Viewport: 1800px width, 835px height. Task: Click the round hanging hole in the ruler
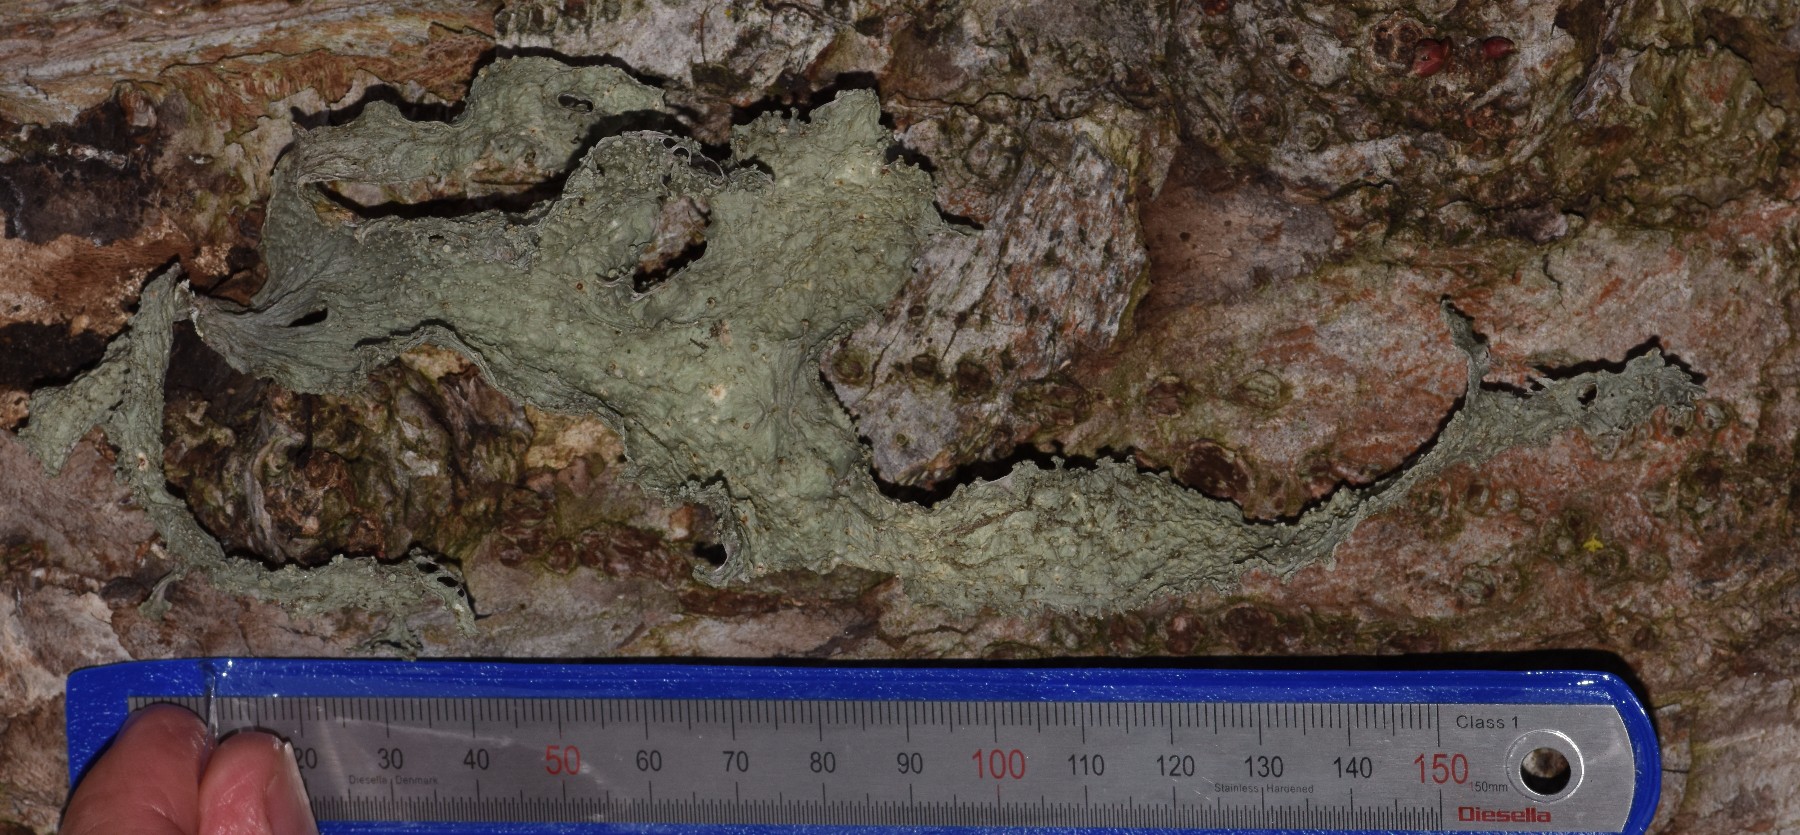pyautogui.click(x=1550, y=772)
